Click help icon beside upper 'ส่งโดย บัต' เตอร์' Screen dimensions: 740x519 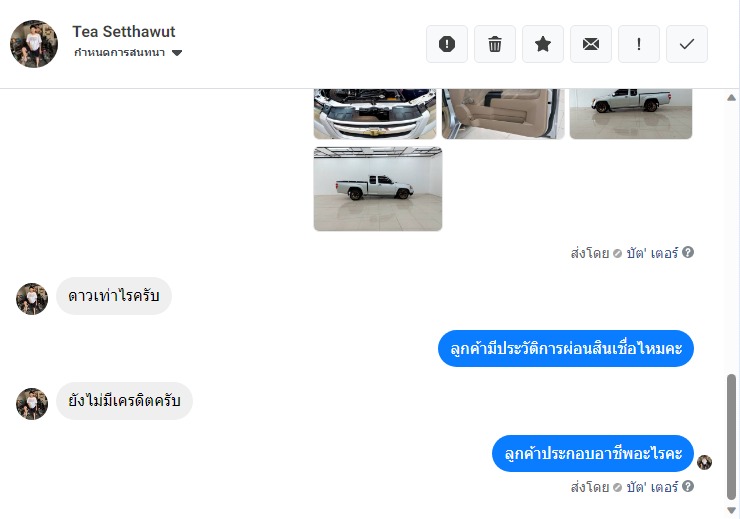tap(688, 252)
